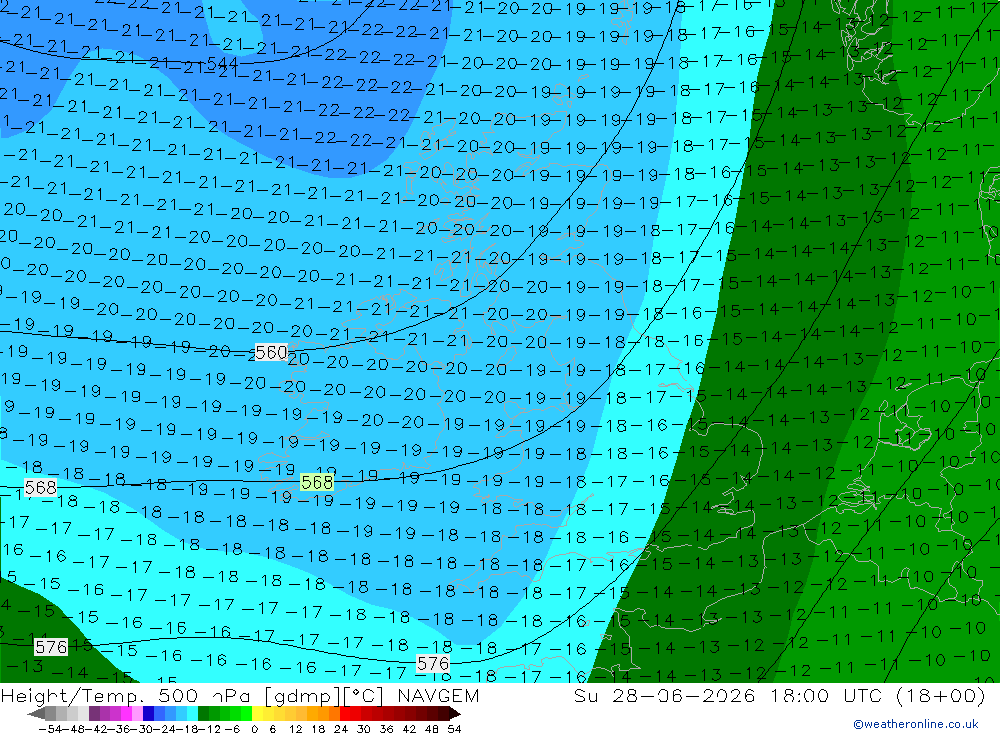Click the green-highlighted 568 contour label
Screen dimensions: 1000x733
point(317,482)
